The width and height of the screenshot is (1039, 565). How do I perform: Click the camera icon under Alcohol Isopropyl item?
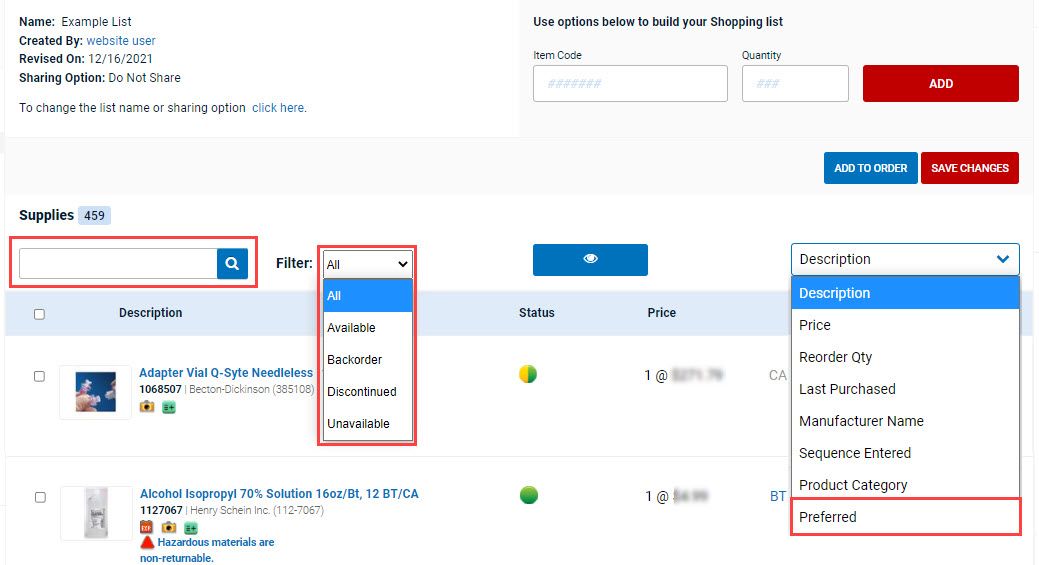coord(168,527)
